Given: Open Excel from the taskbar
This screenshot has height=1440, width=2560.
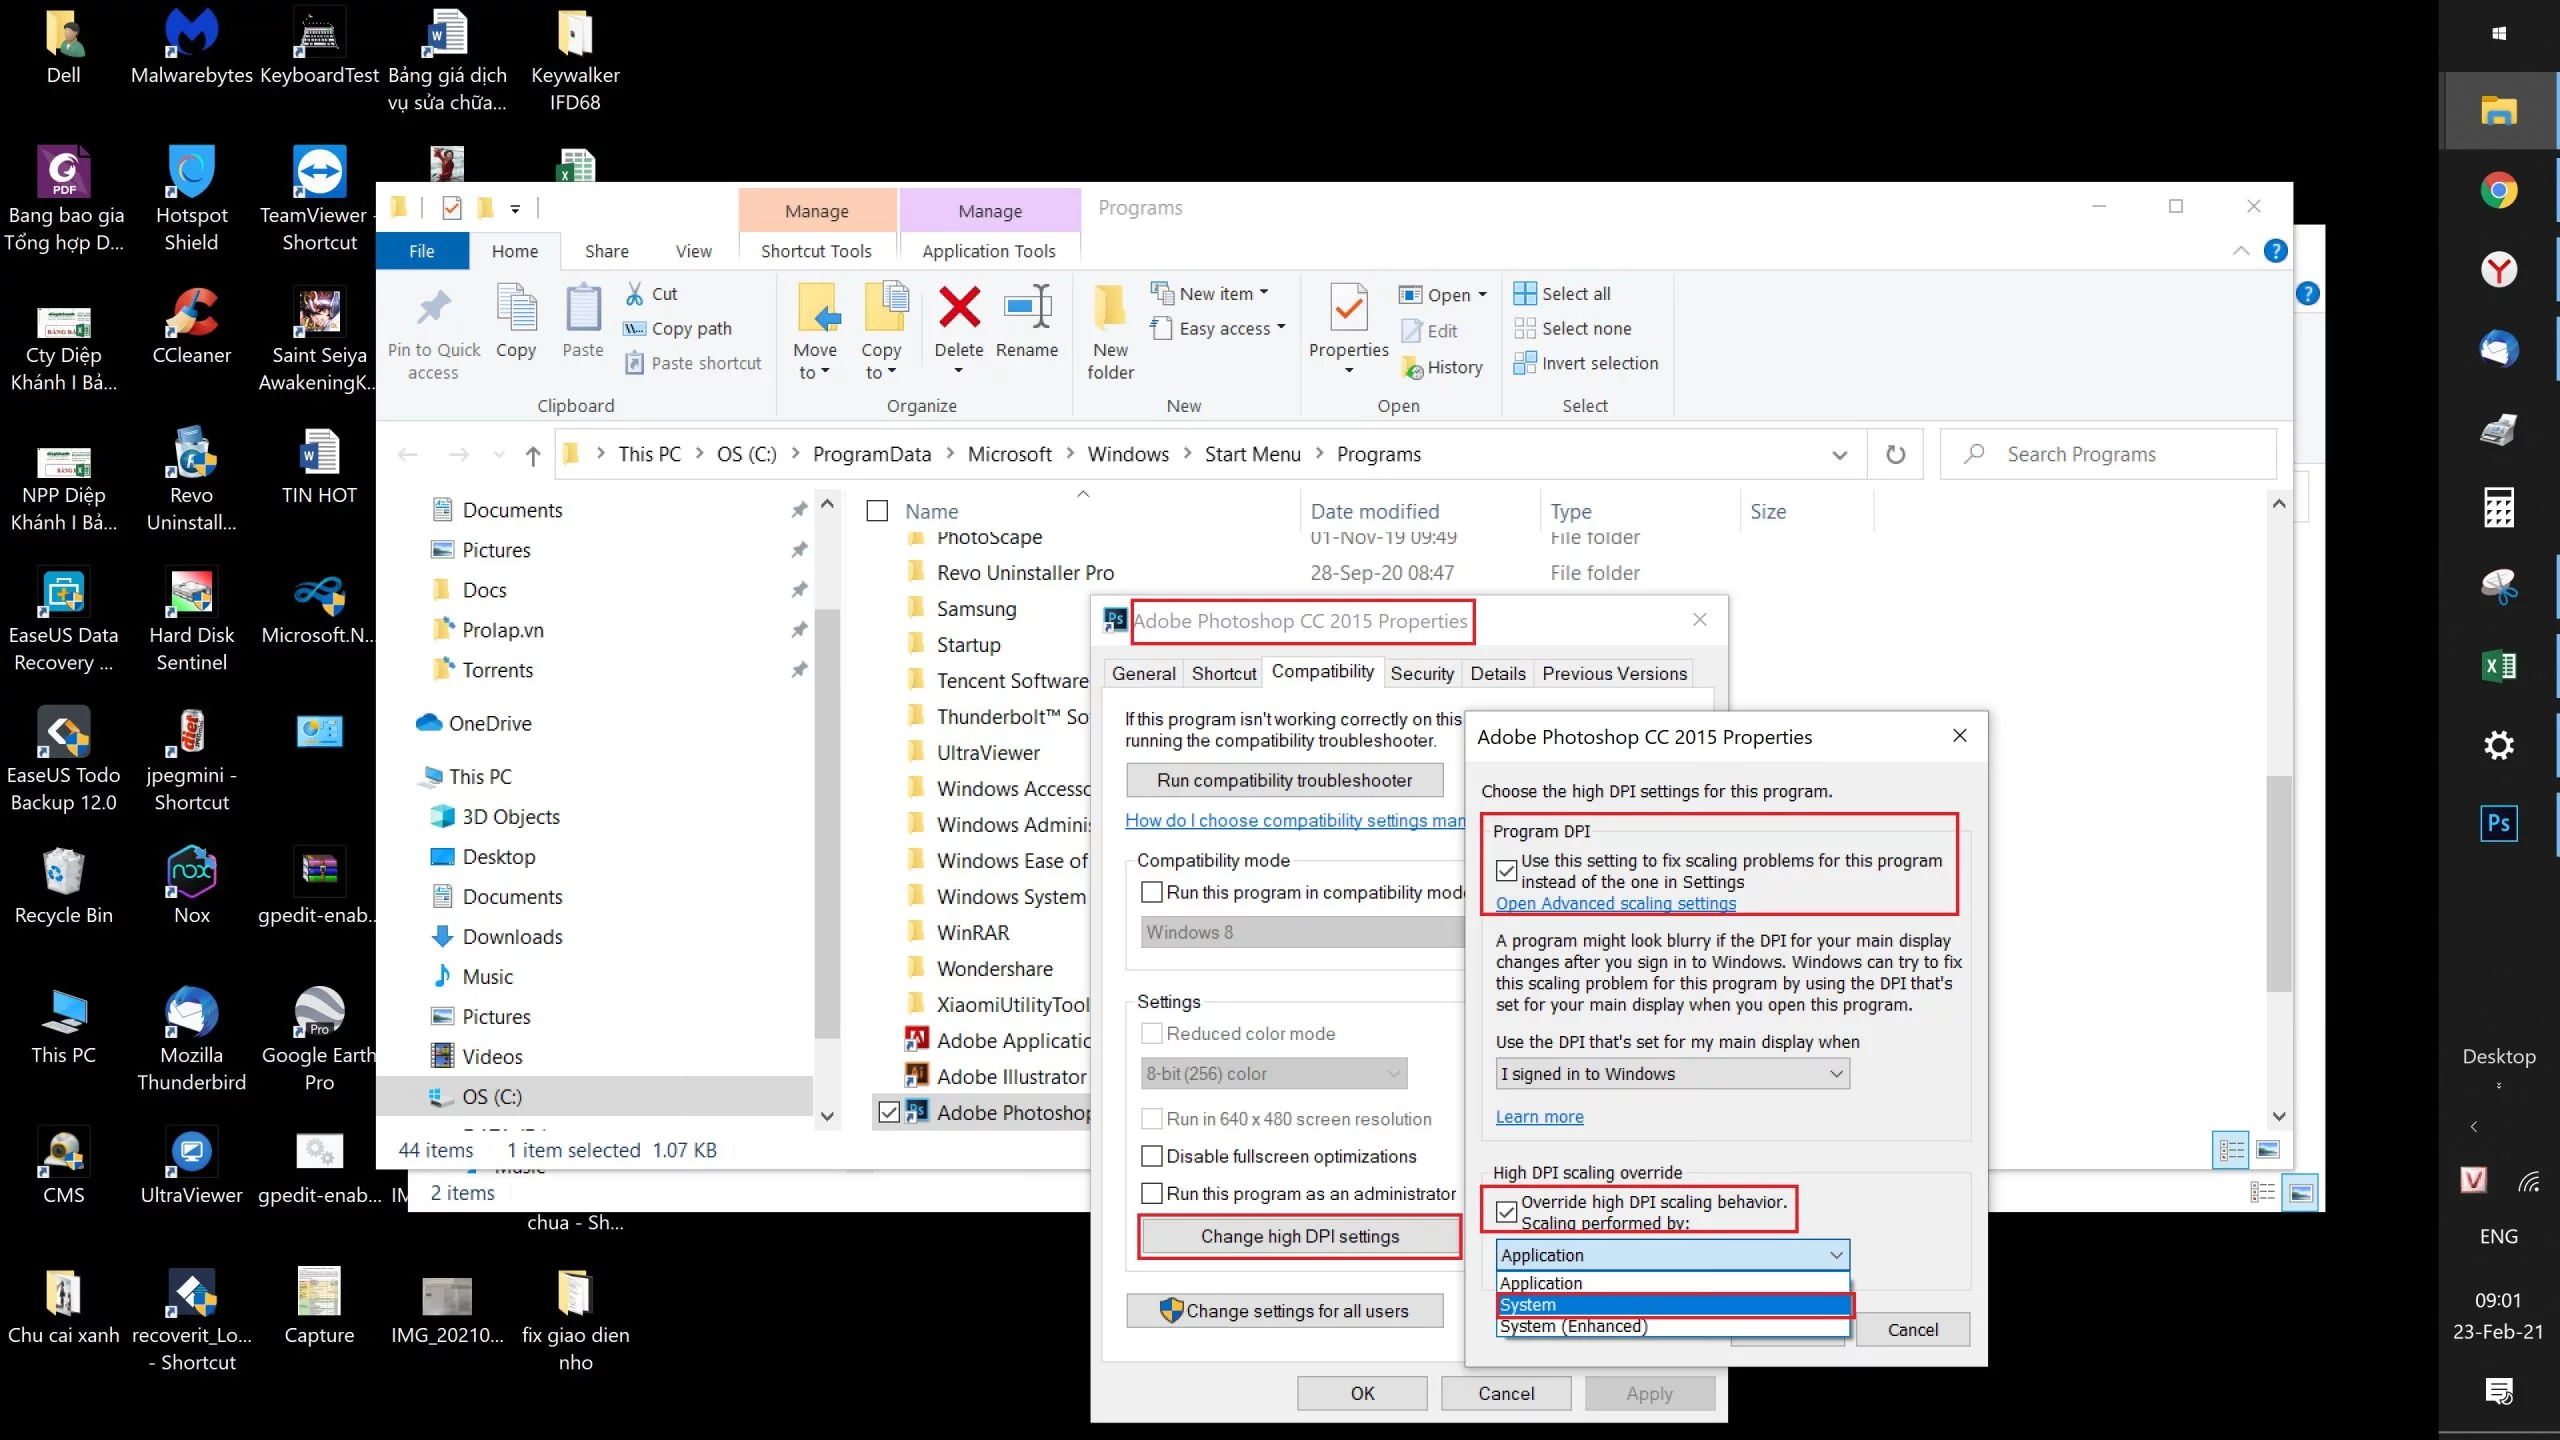Looking at the screenshot, I should click(x=2498, y=666).
